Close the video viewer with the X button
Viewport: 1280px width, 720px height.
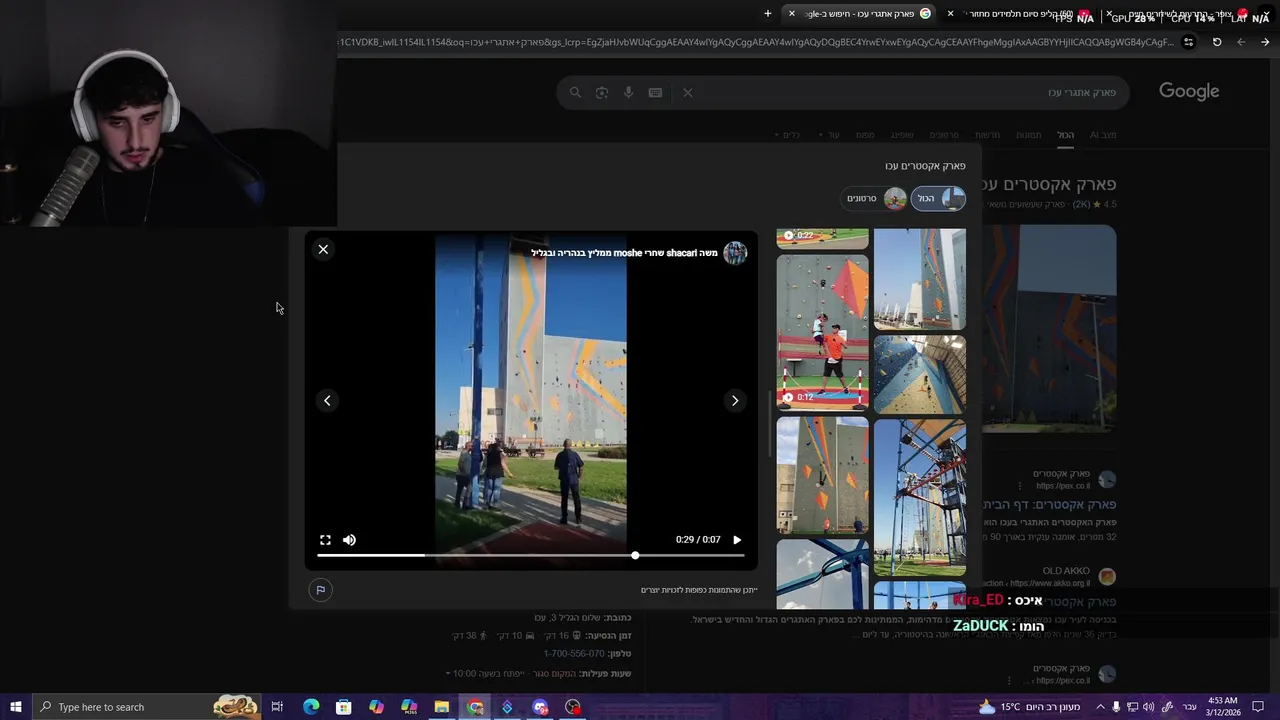coord(323,249)
